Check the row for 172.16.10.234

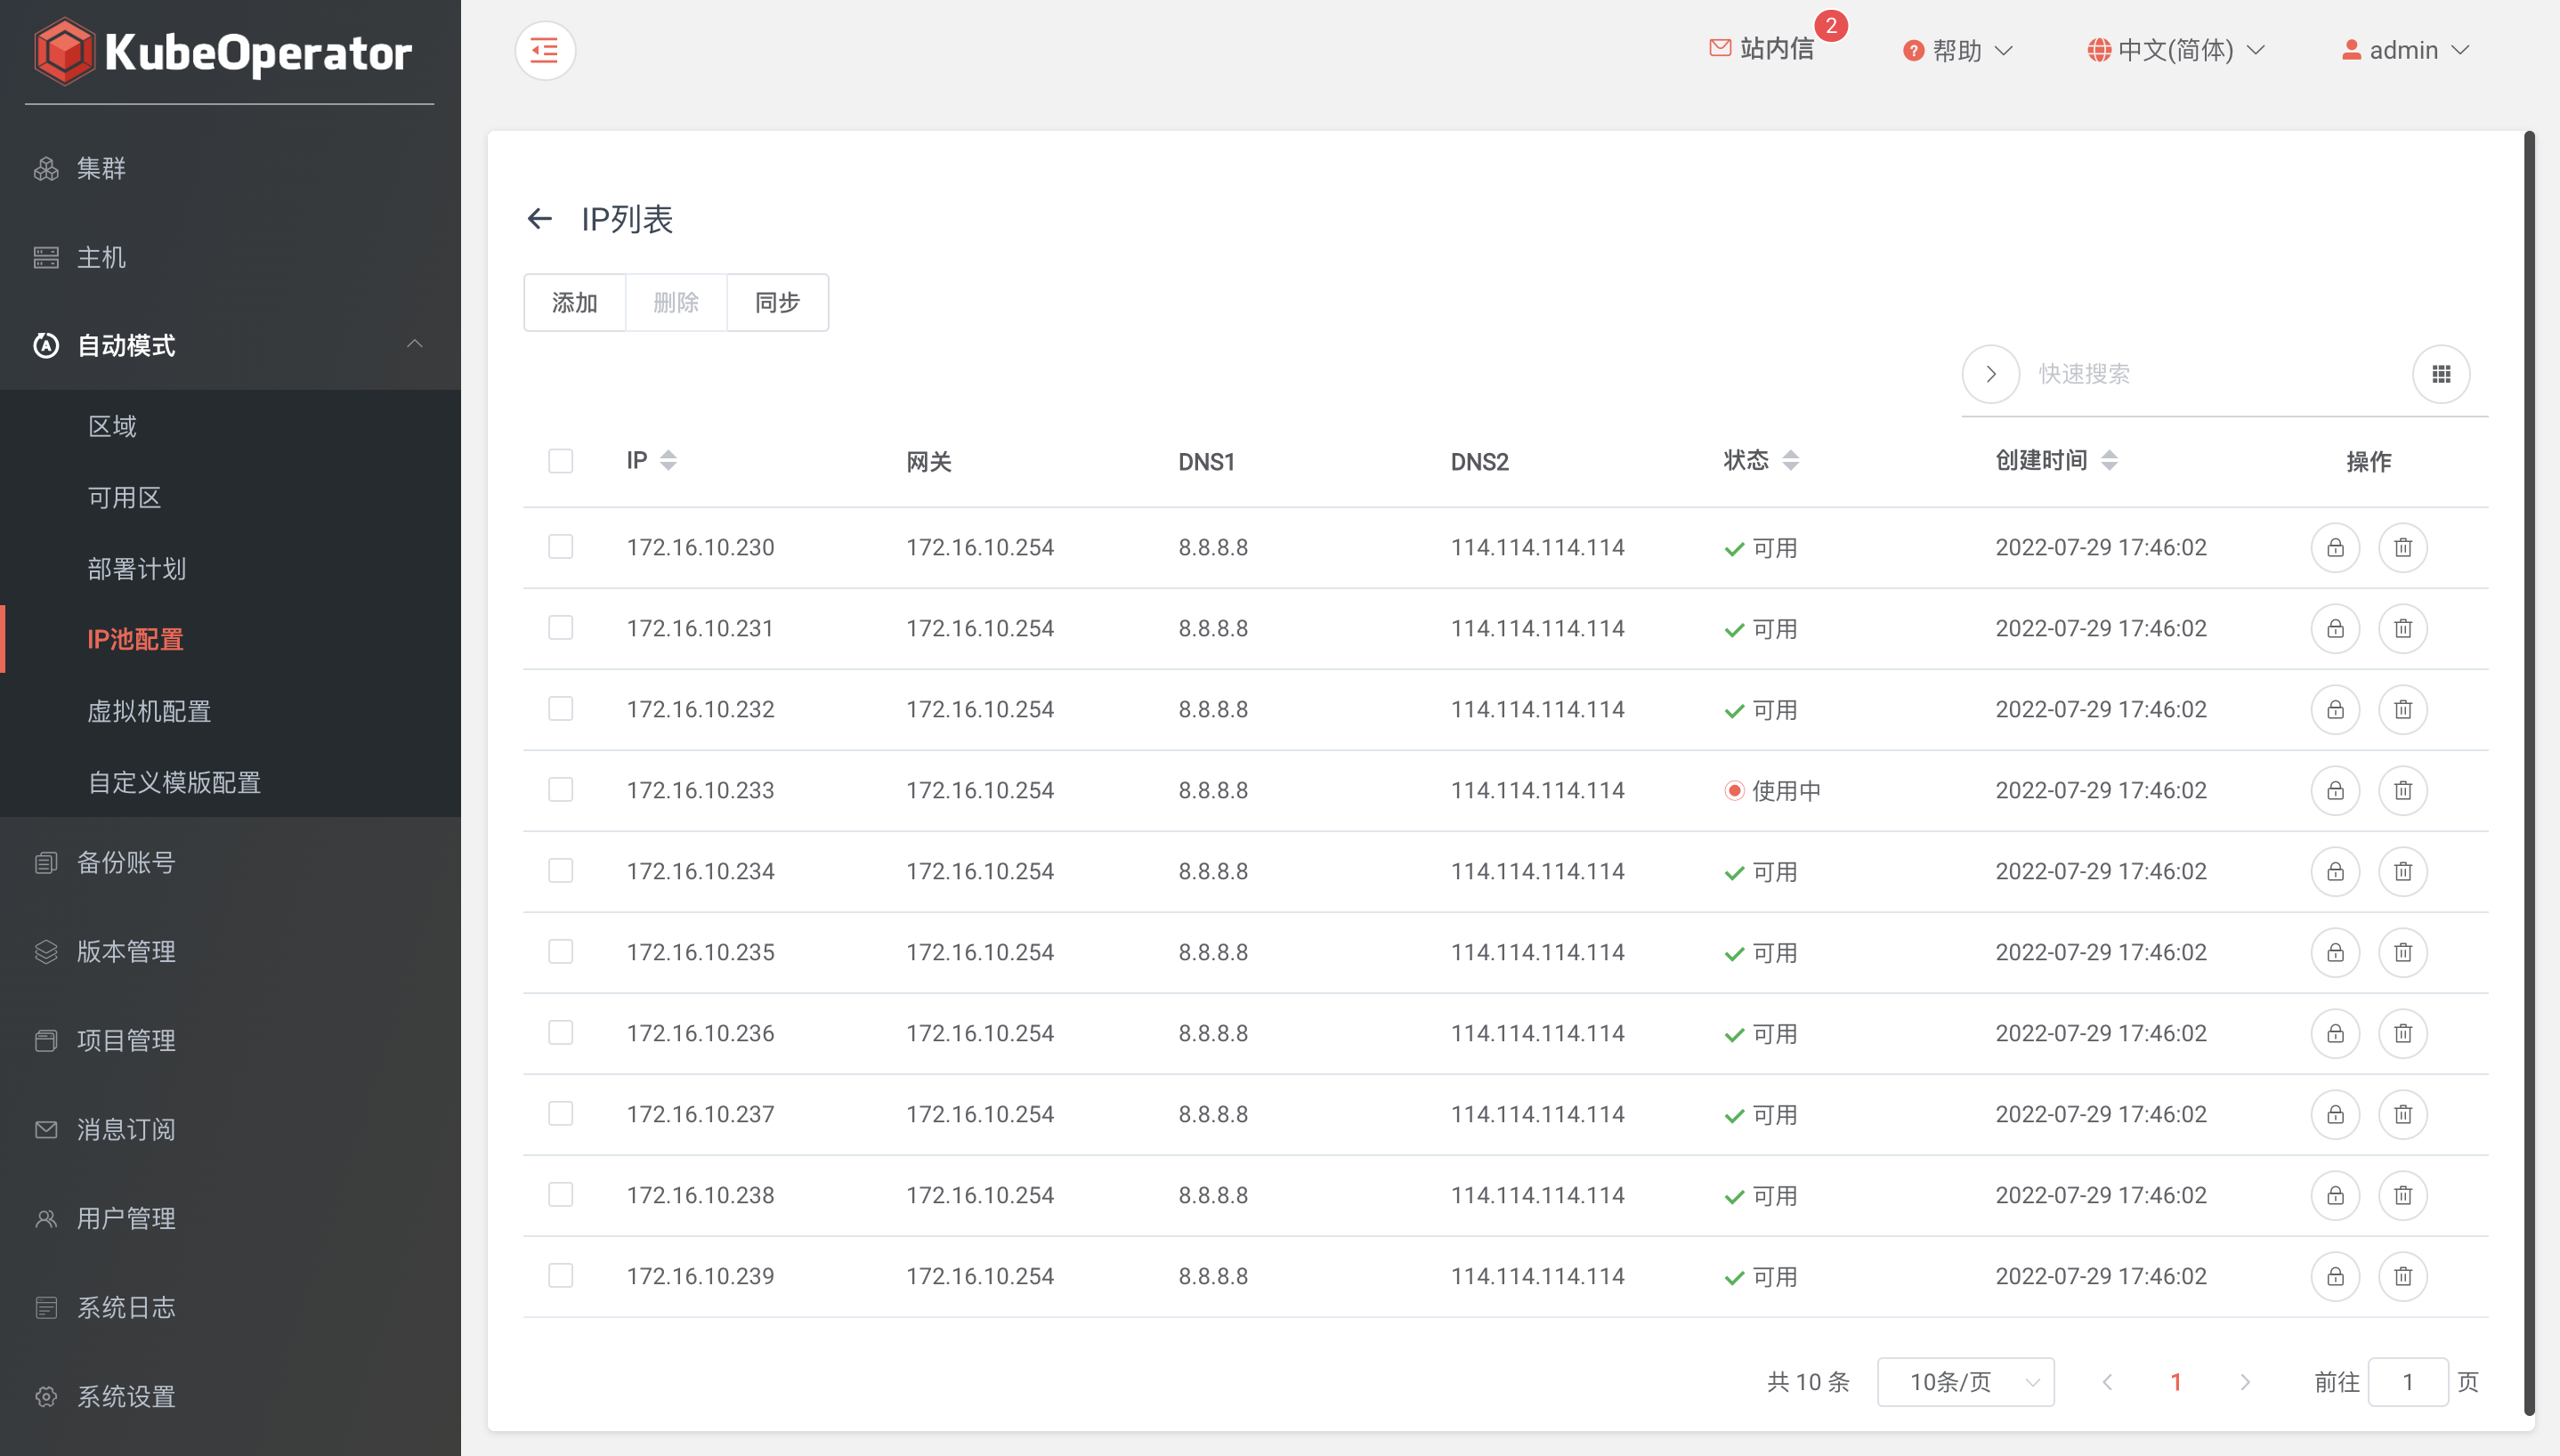[560, 871]
